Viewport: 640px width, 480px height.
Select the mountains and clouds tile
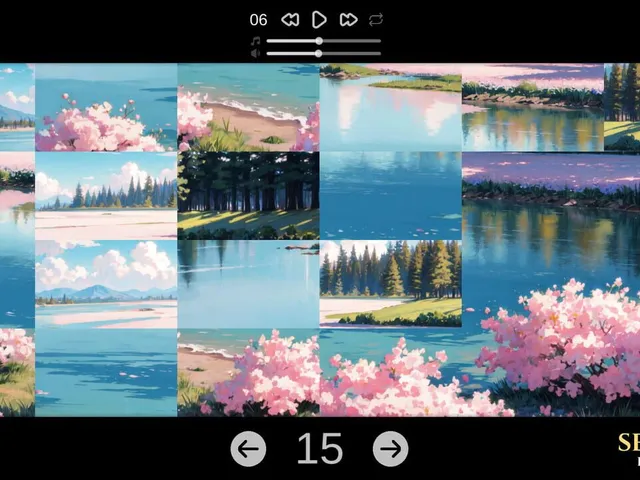tap(106, 284)
